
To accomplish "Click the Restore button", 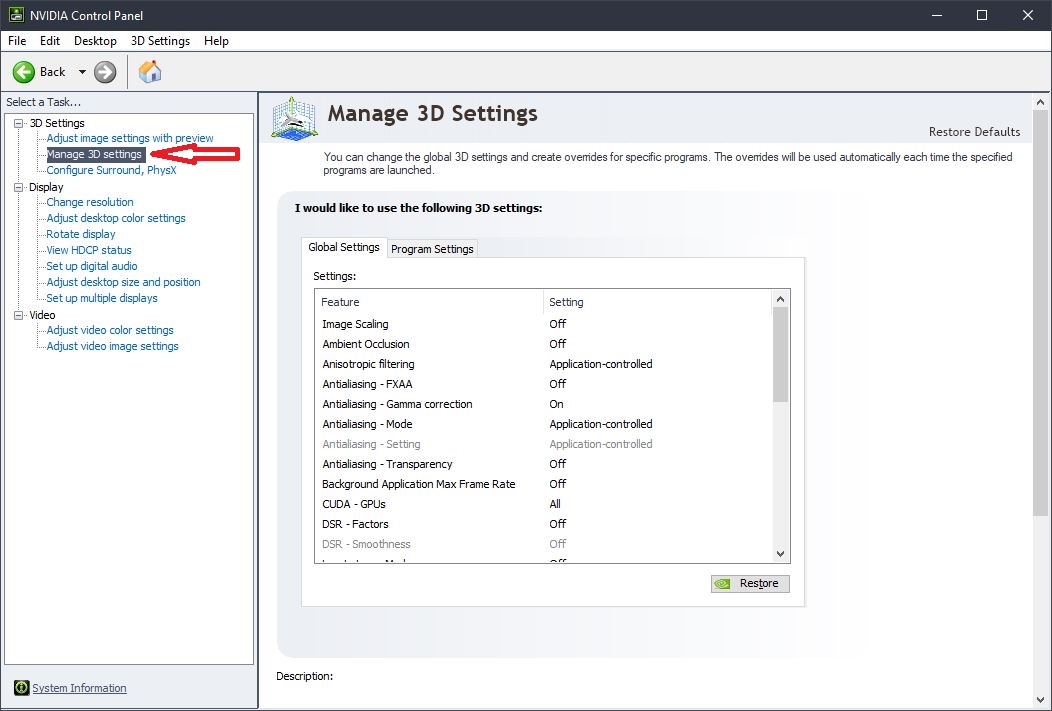I will tap(750, 584).
